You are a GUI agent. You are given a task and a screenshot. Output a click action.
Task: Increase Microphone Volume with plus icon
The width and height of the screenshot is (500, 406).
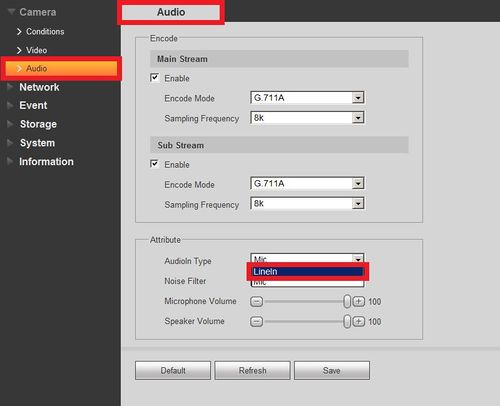pyautogui.click(x=359, y=301)
